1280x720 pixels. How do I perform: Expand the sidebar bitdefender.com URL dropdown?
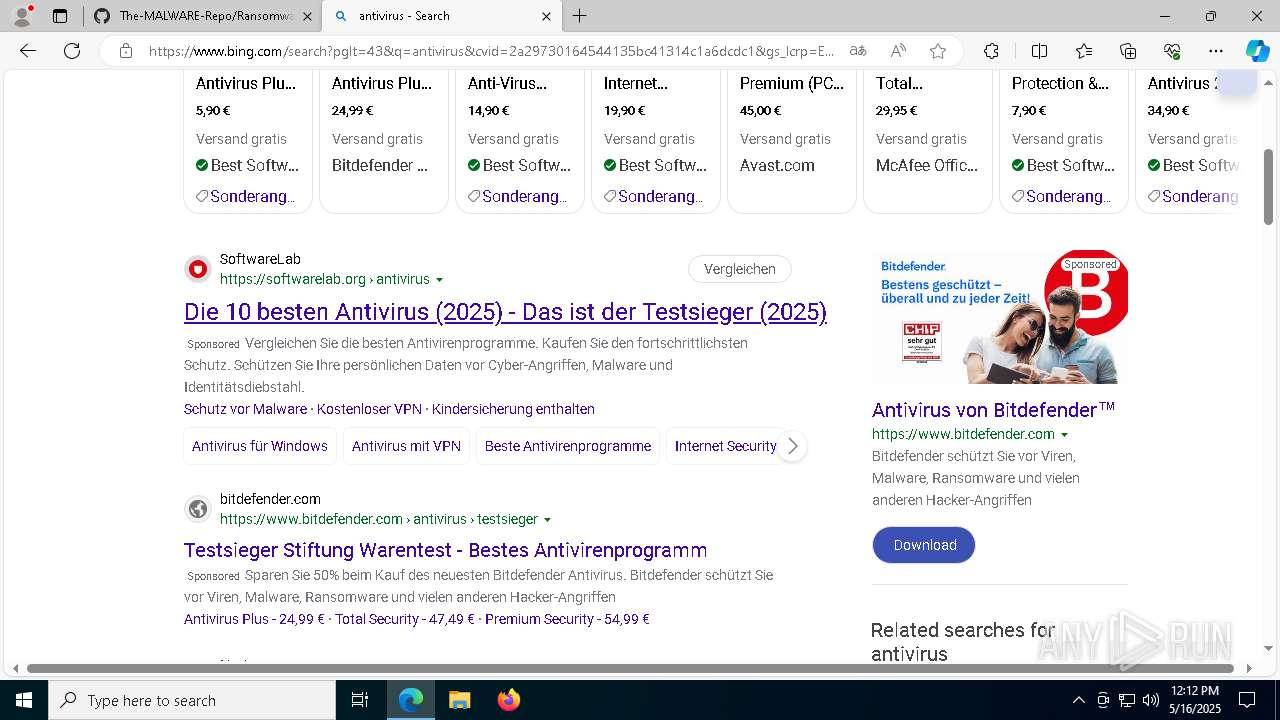click(x=1064, y=435)
